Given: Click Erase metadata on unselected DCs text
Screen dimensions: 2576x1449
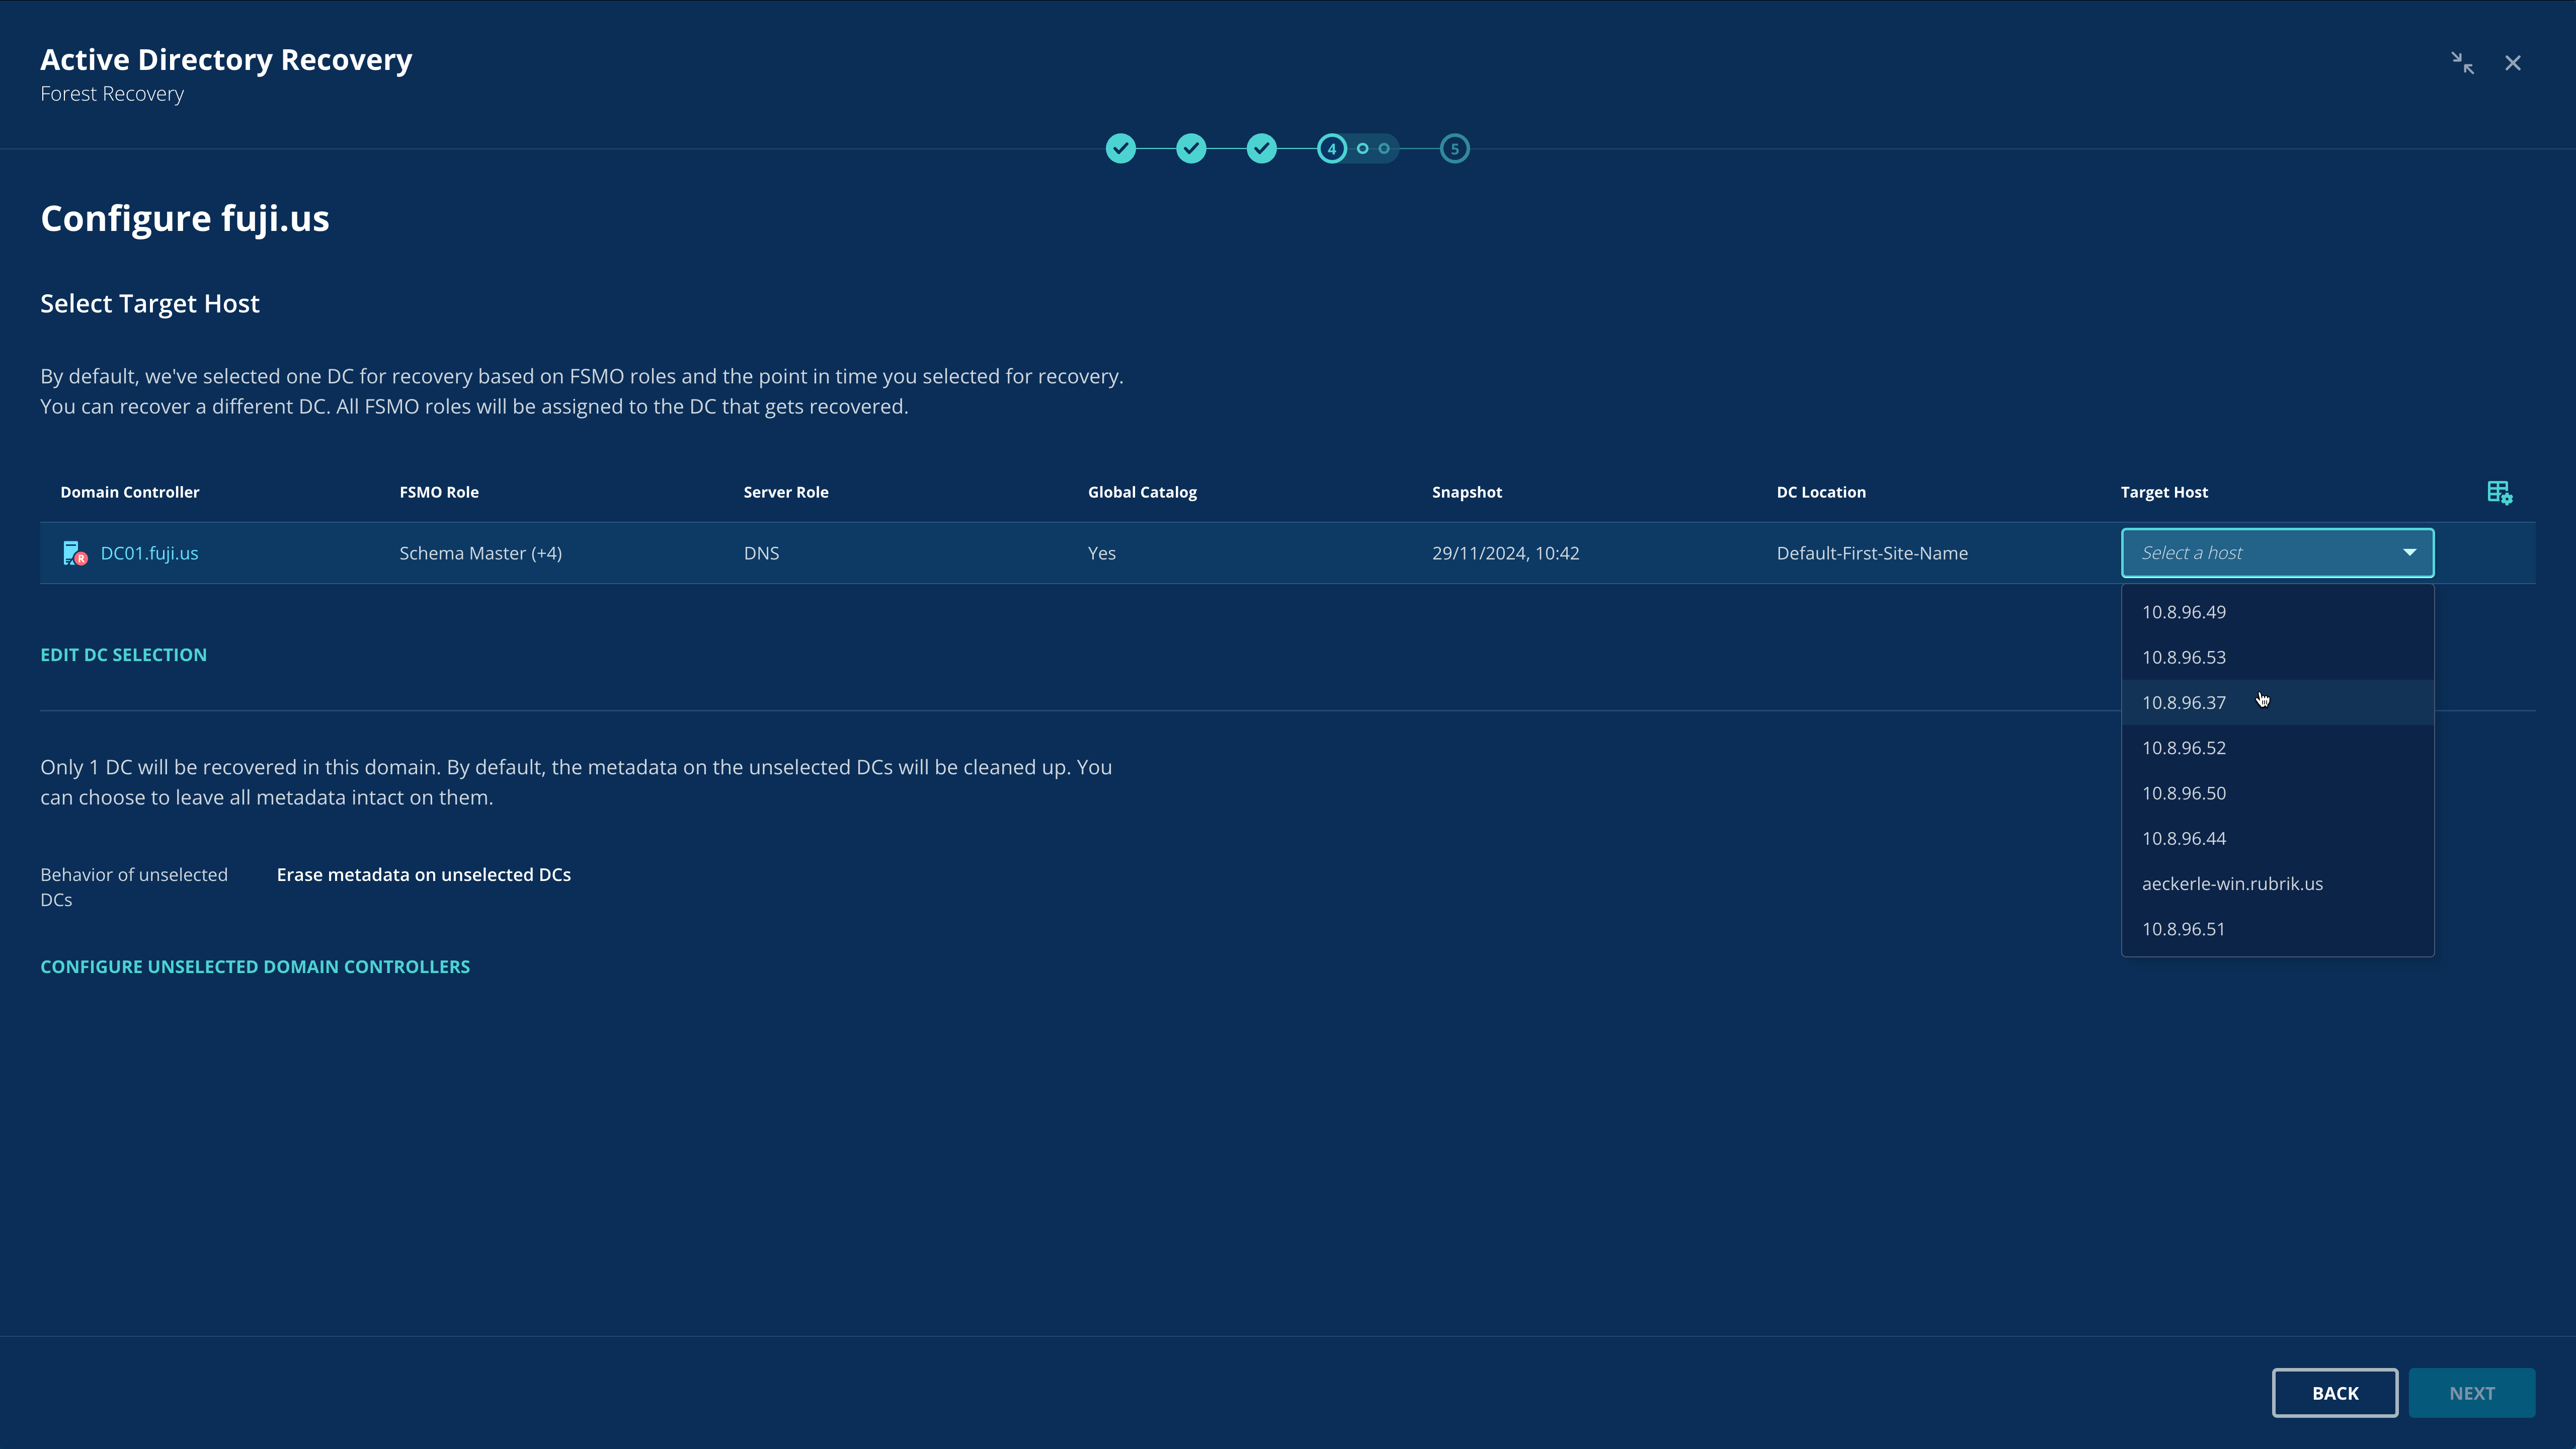Looking at the screenshot, I should point(424,874).
